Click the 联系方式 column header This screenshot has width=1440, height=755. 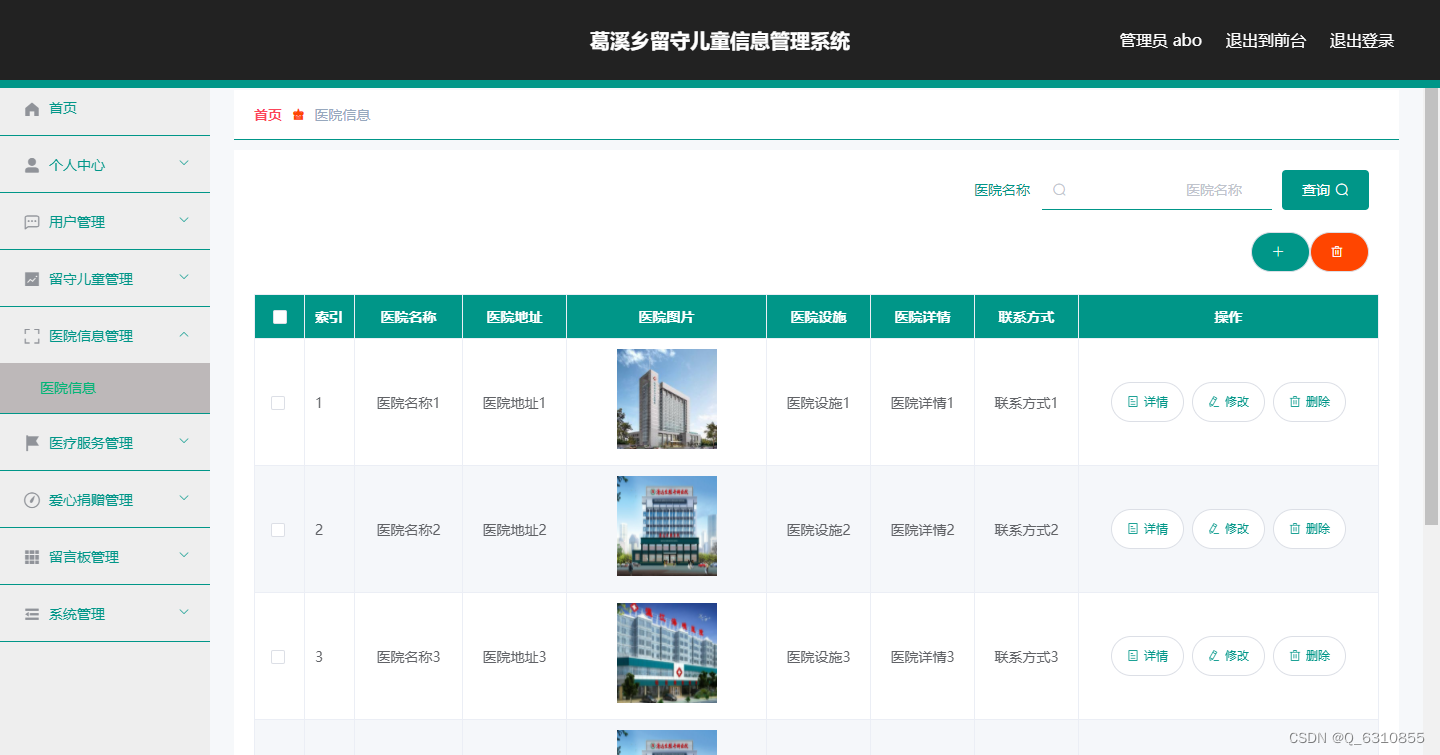pyautogui.click(x=1026, y=317)
